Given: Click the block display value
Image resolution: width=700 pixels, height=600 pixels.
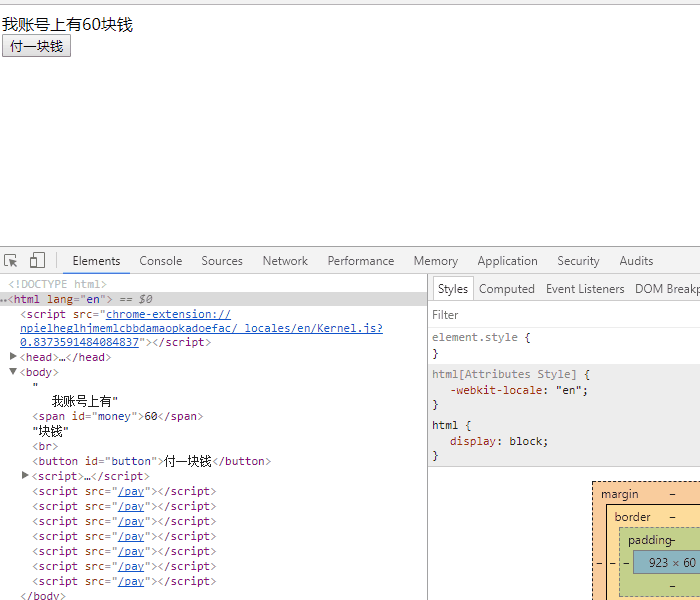Looking at the screenshot, I should (525, 441).
